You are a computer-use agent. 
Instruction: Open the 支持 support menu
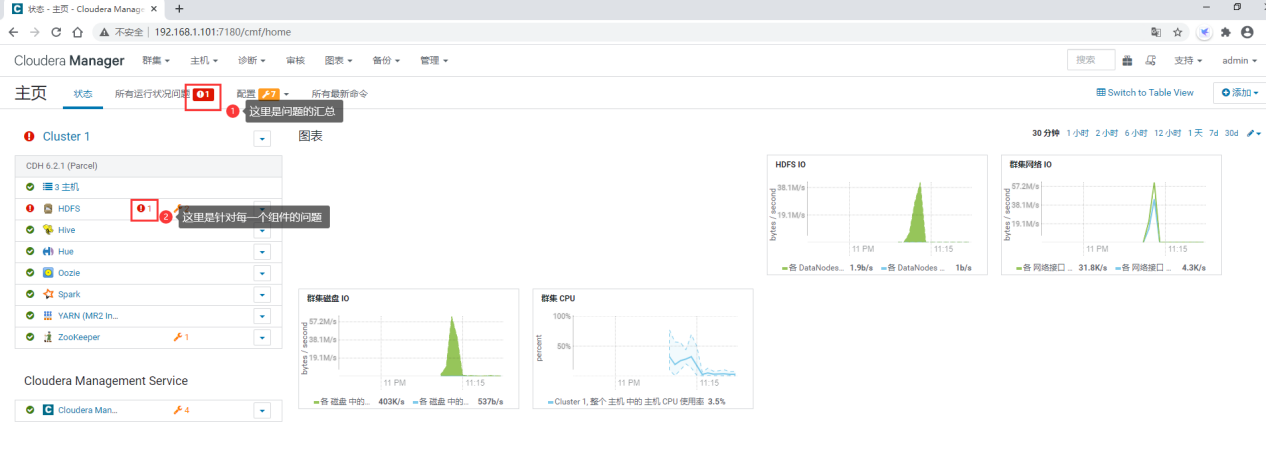point(1189,60)
